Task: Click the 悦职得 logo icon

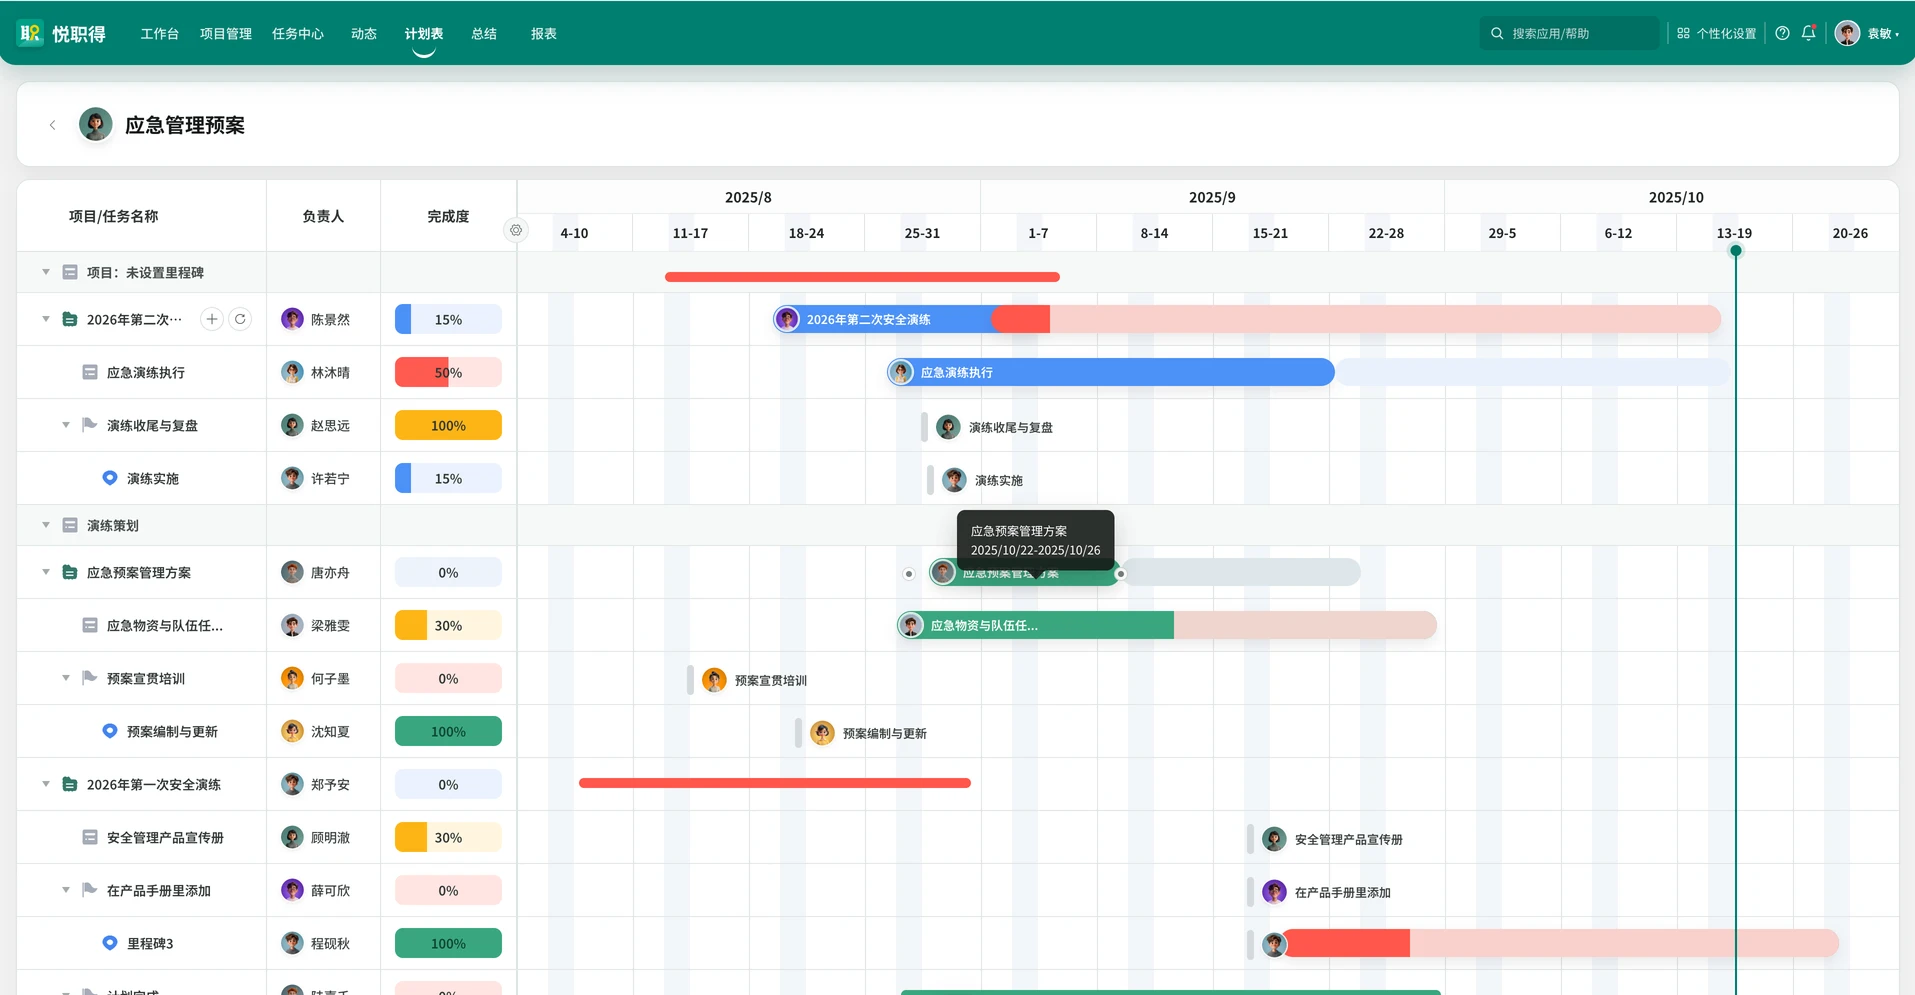Action: point(30,33)
